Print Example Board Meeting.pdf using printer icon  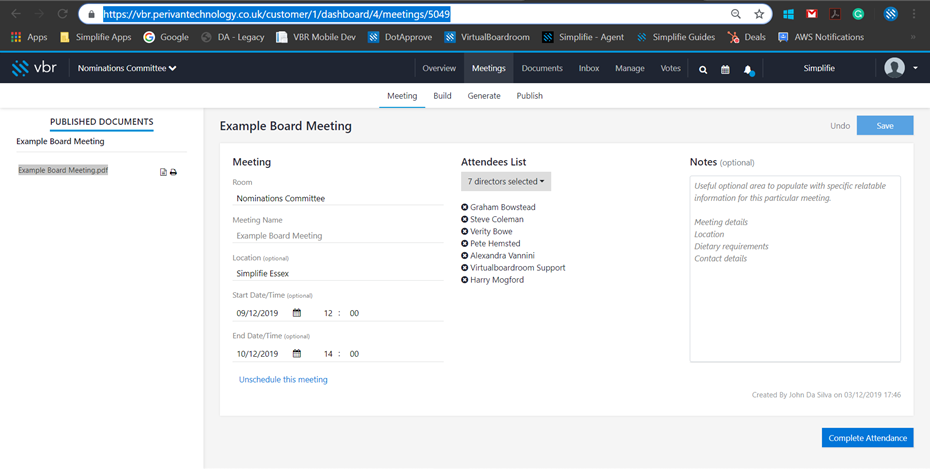pyautogui.click(x=173, y=172)
